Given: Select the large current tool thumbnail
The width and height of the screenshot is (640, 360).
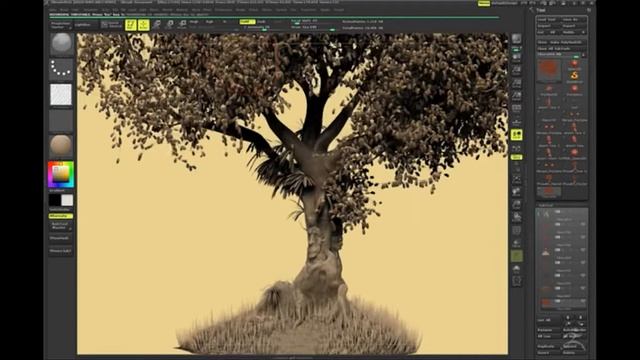Looking at the screenshot, I should (549, 70).
